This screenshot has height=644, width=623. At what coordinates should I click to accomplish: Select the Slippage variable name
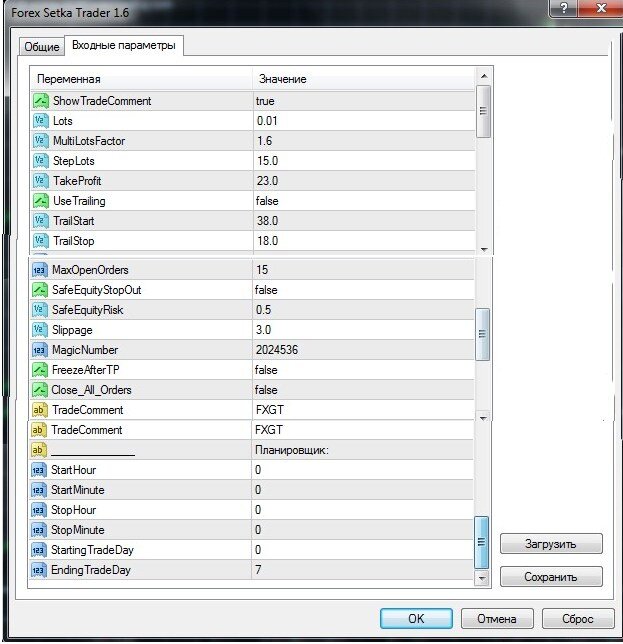[72, 330]
